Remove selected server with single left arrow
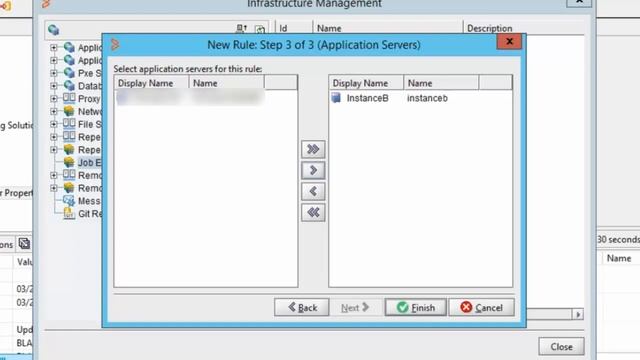Screen dimensions: 640x360 pyautogui.click(x=313, y=191)
